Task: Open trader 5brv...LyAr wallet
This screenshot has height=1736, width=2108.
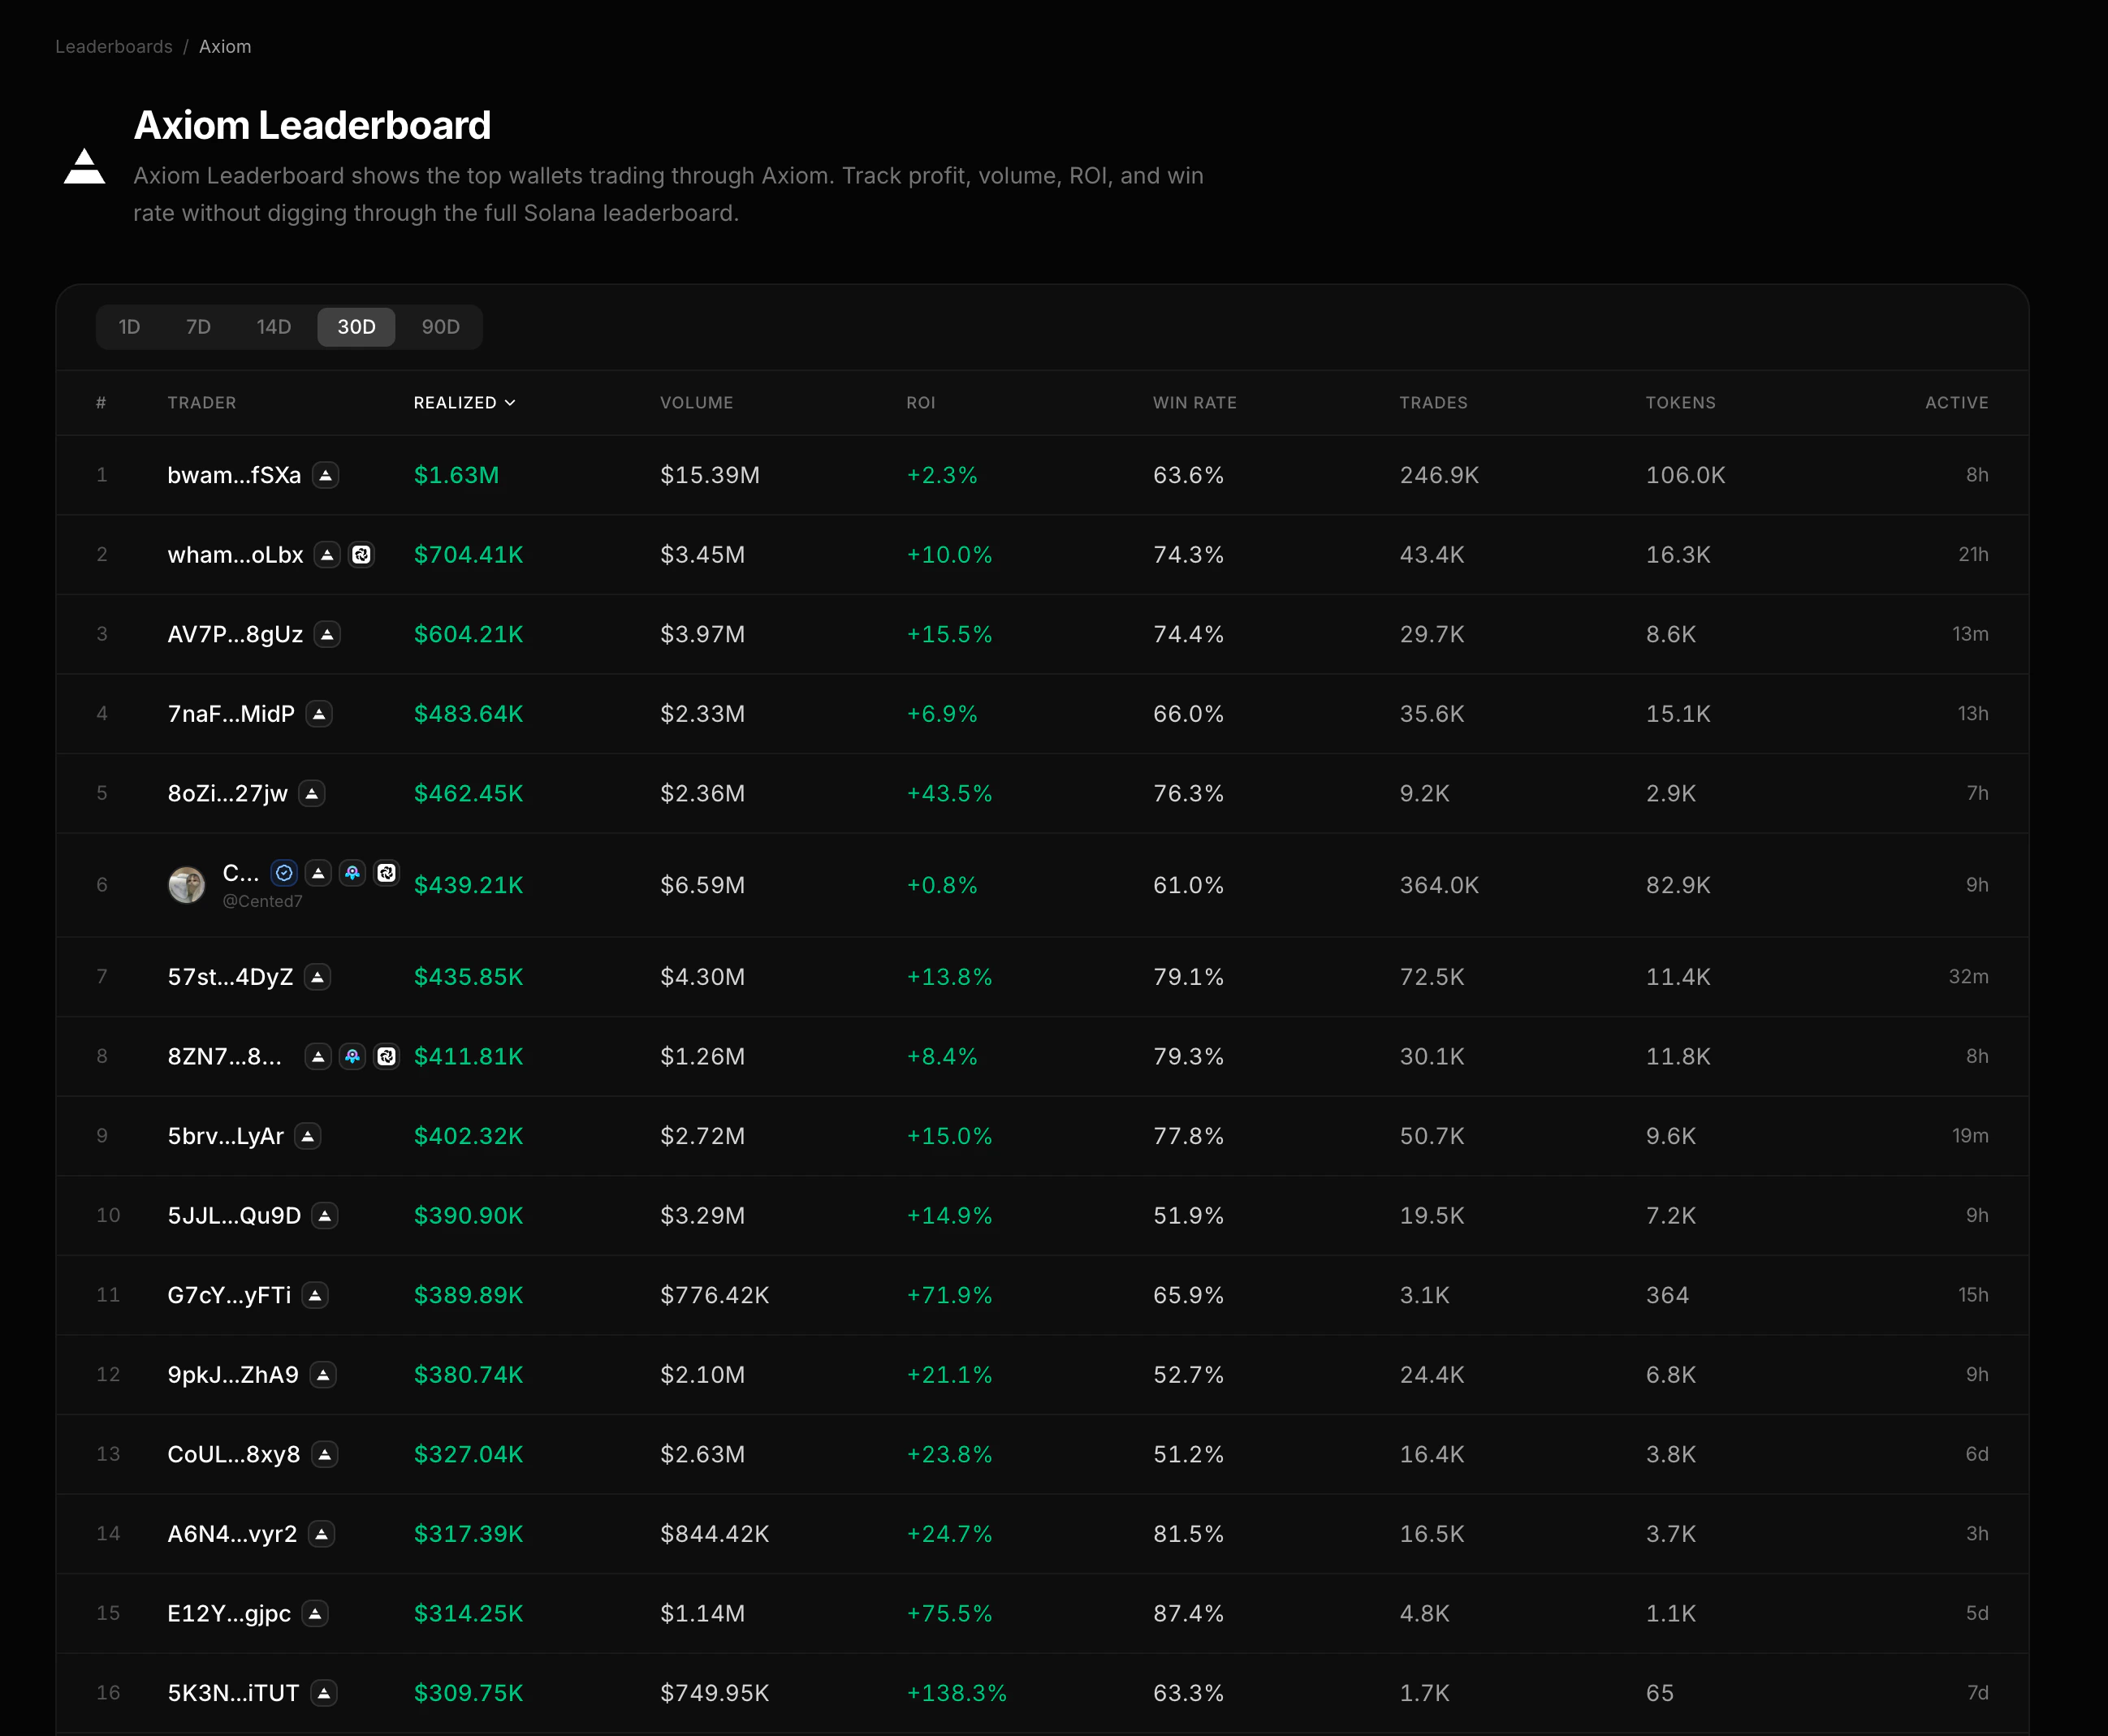Action: click(x=226, y=1136)
